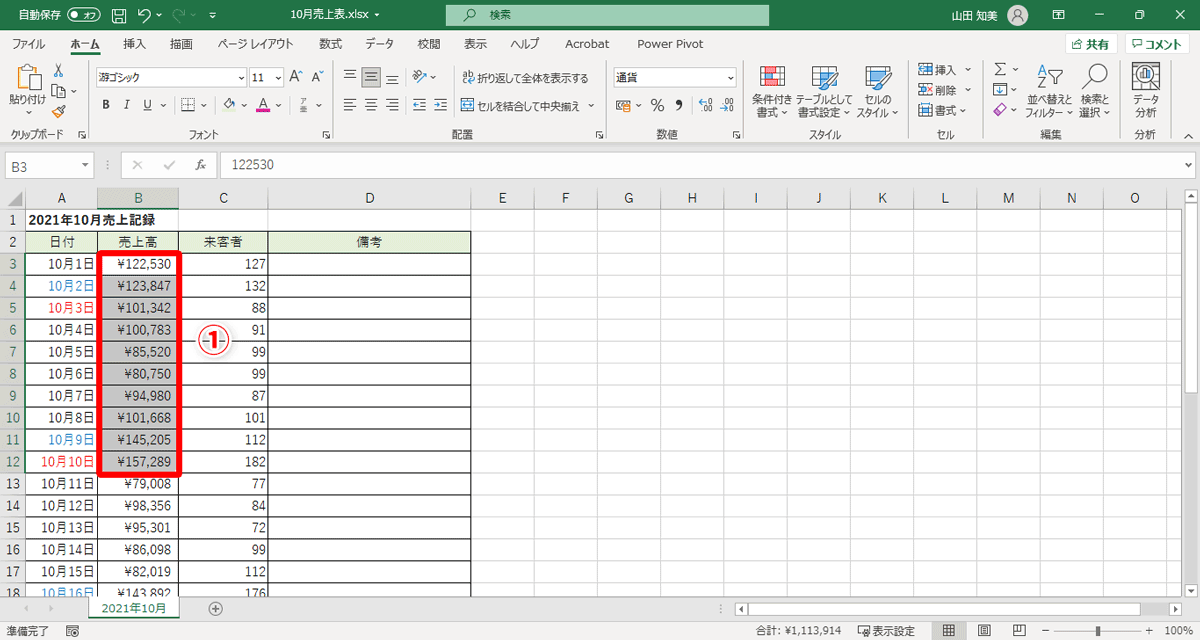1200x640 pixels.
Task: Switch to the 数式 tab
Action: (x=330, y=44)
